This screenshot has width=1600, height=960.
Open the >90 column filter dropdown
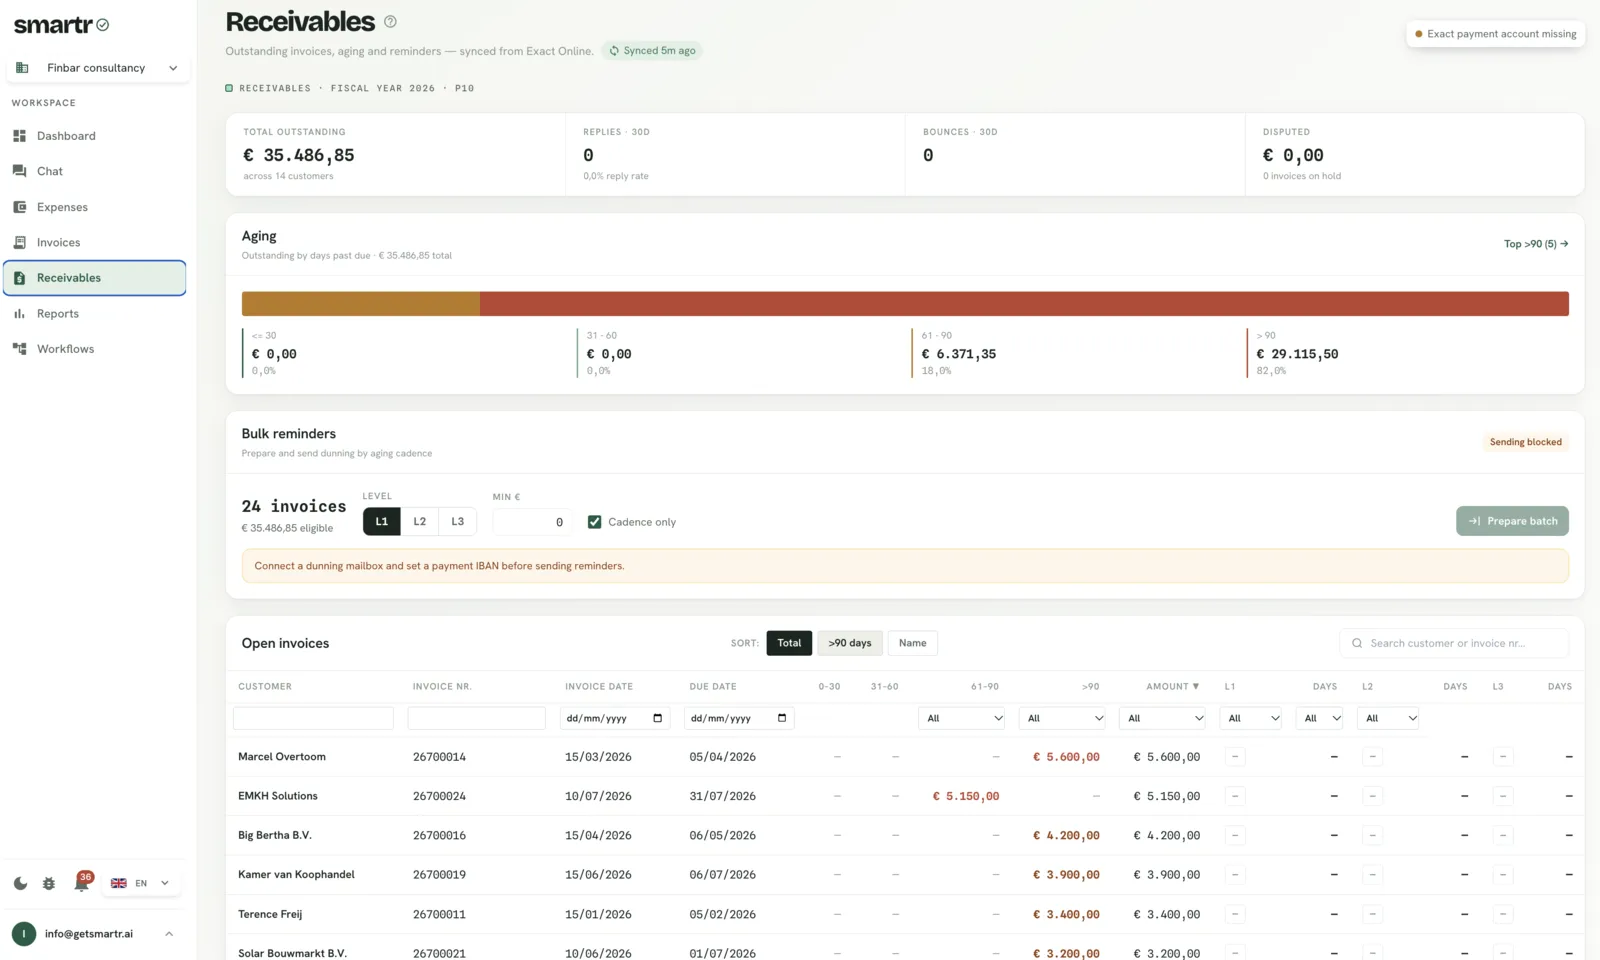tap(1062, 718)
